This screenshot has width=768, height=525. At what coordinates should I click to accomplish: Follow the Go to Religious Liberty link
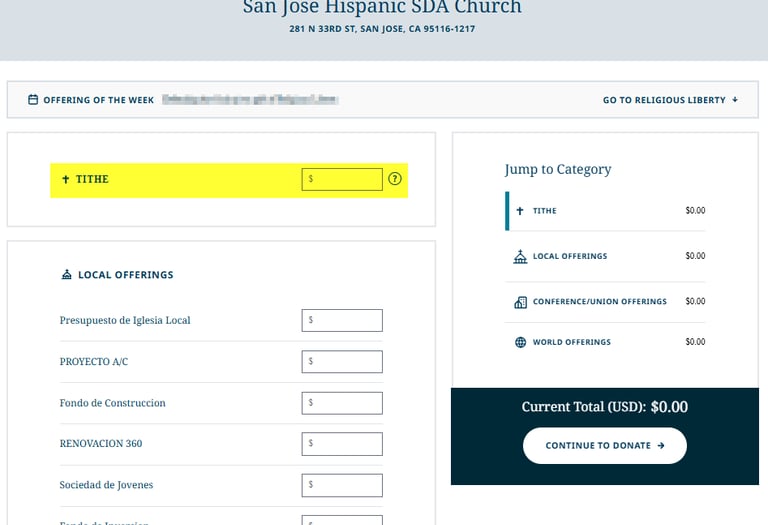tap(670, 100)
